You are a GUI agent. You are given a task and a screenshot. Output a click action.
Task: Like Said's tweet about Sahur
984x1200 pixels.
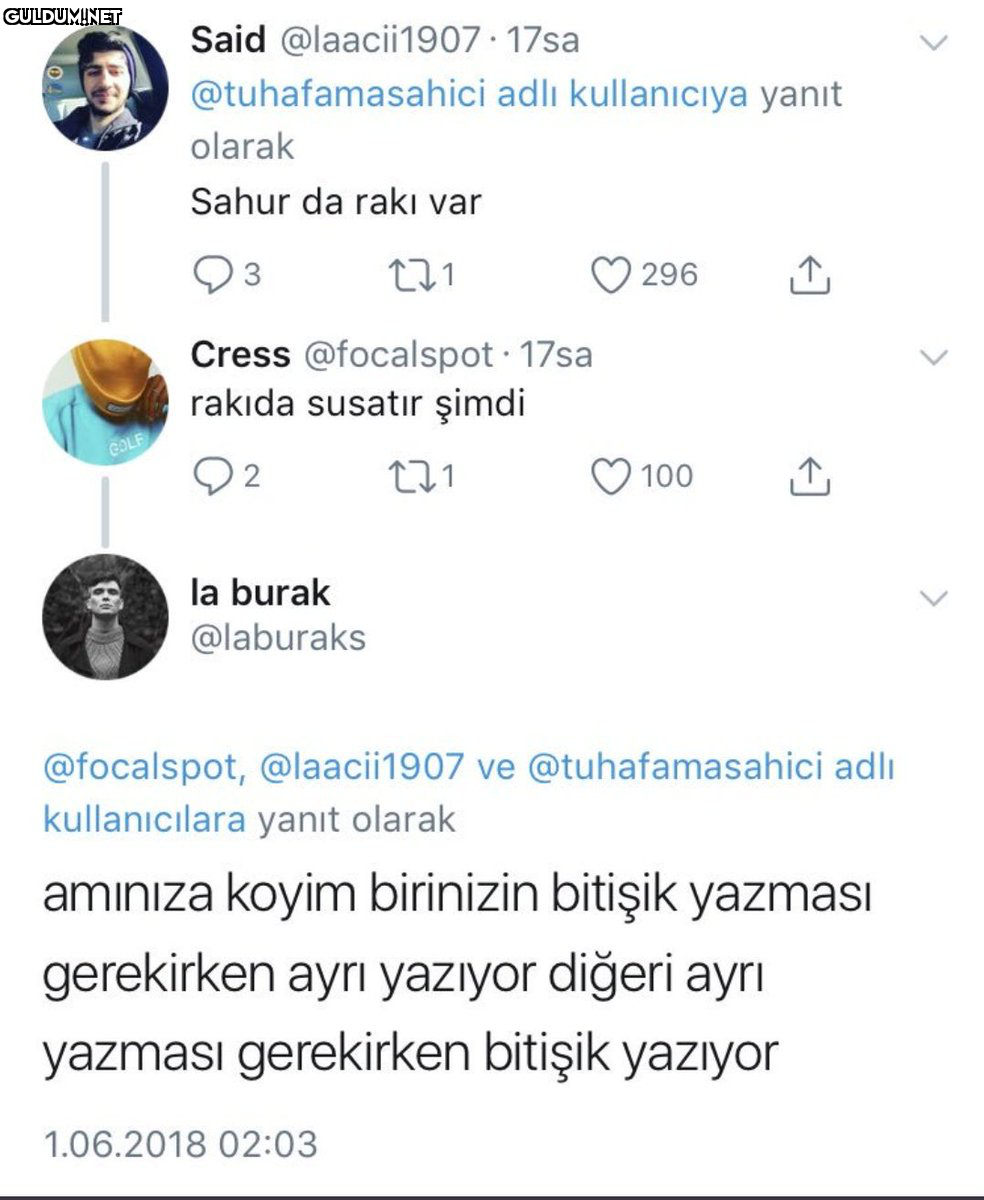click(x=612, y=275)
